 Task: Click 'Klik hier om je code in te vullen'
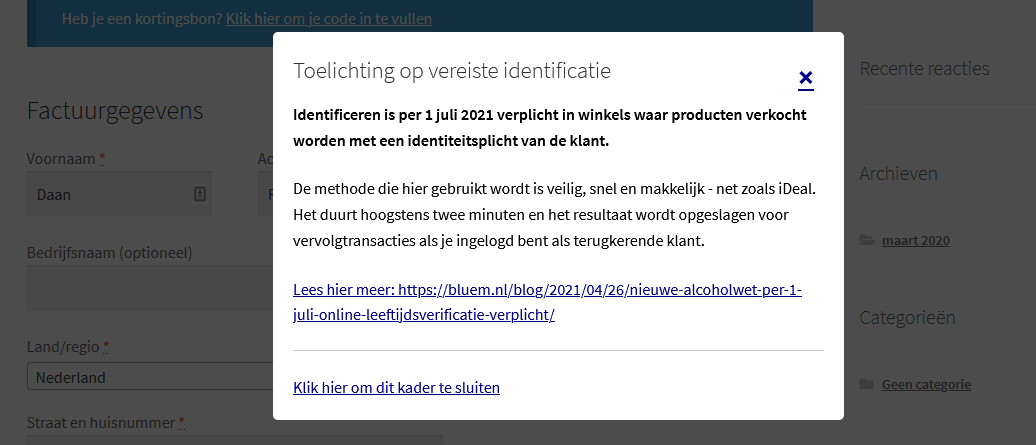(329, 19)
